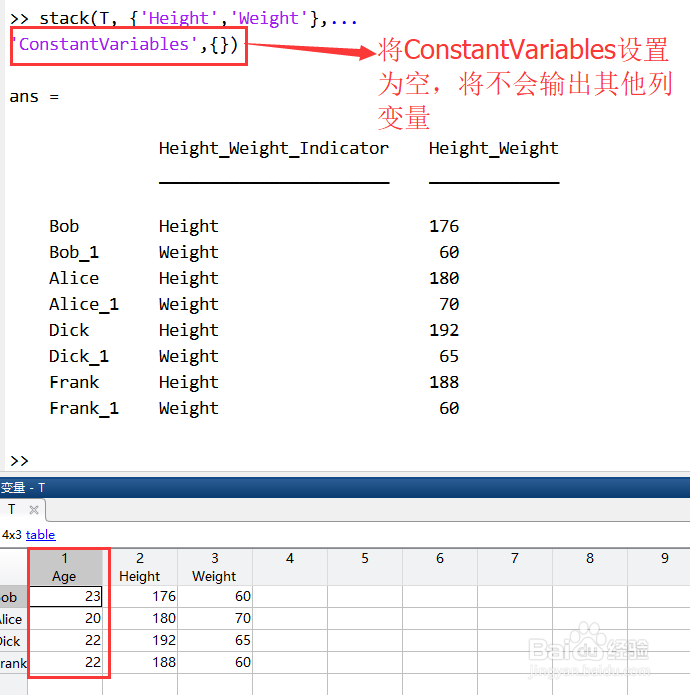Click Height_Weight_Indicator output header
Viewport: 690px width, 695px height.
click(274, 148)
